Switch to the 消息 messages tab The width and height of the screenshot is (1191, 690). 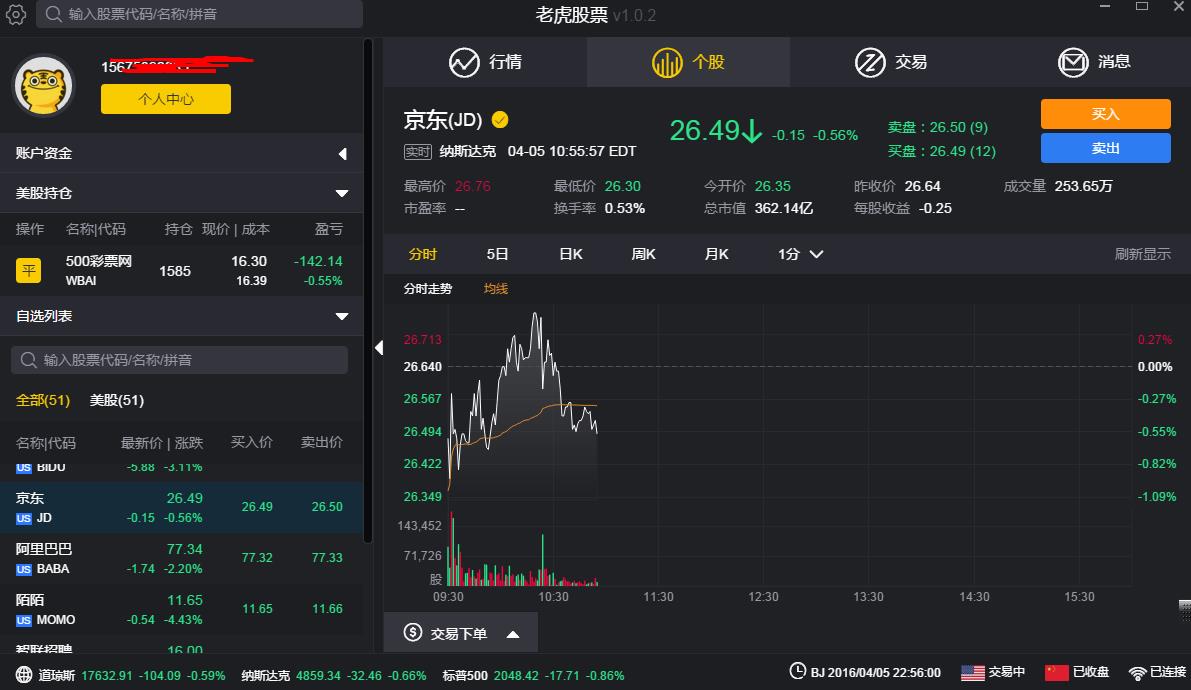pyautogui.click(x=1094, y=62)
